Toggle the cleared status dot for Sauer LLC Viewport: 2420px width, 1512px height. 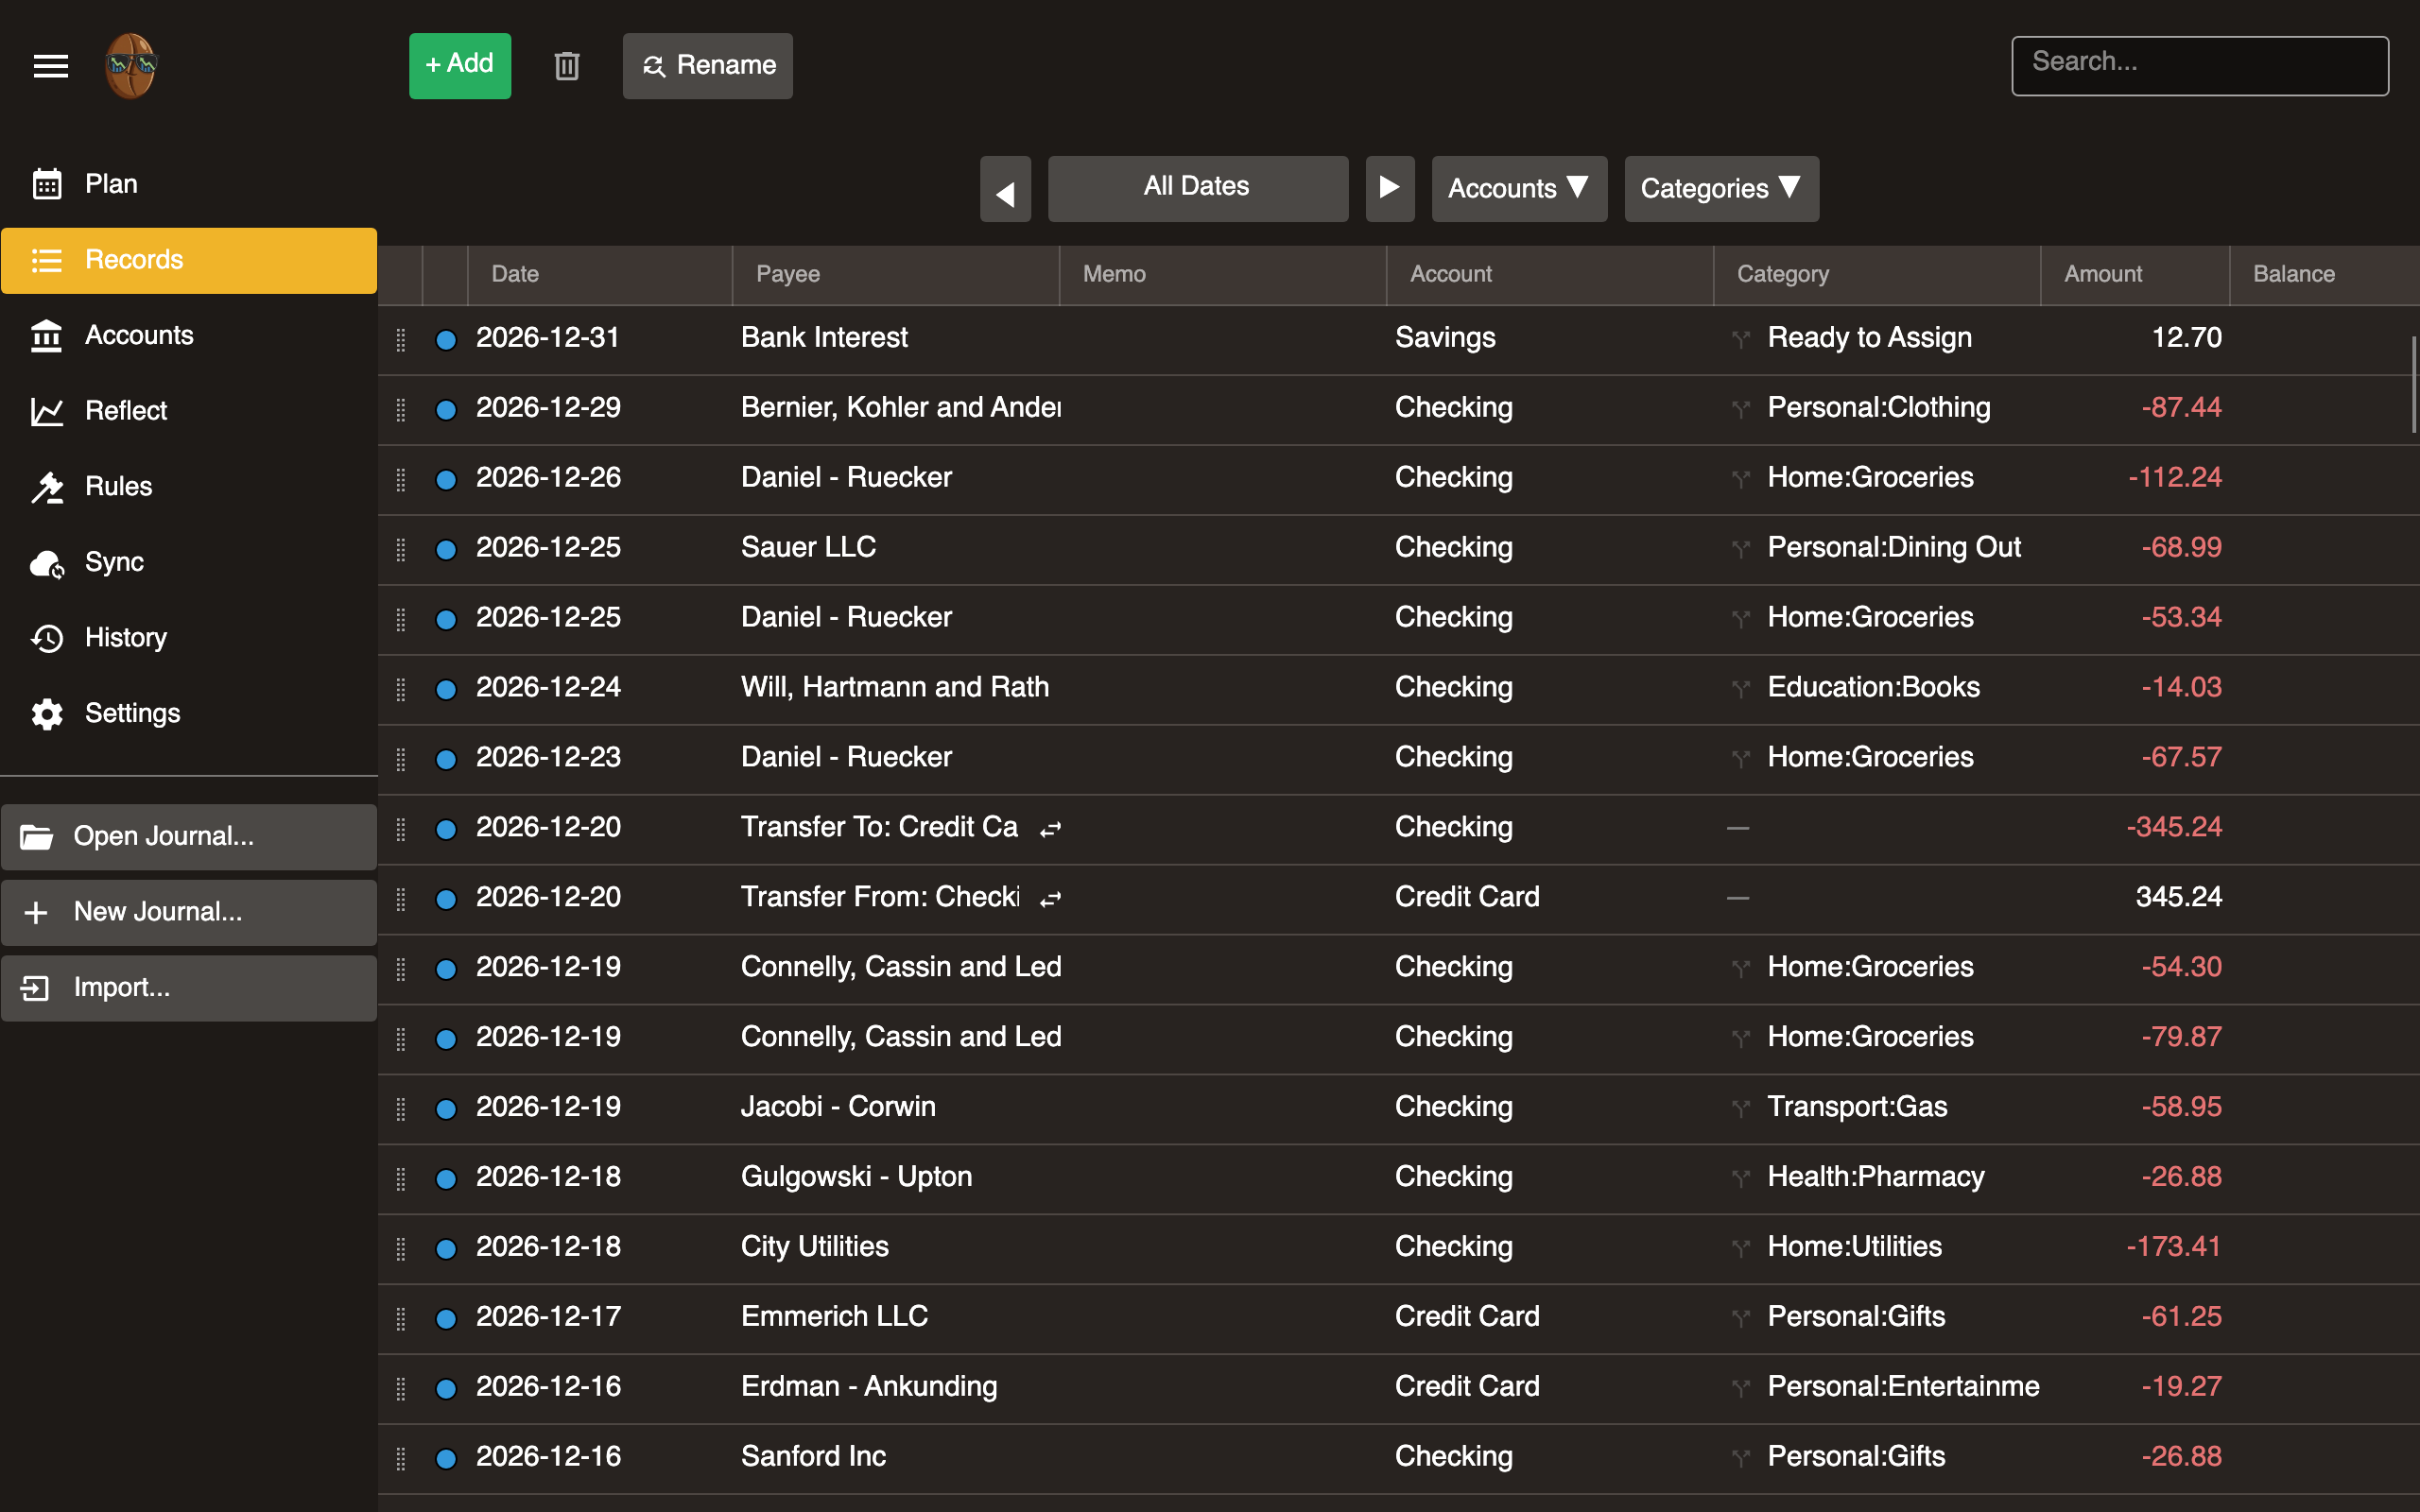click(446, 549)
